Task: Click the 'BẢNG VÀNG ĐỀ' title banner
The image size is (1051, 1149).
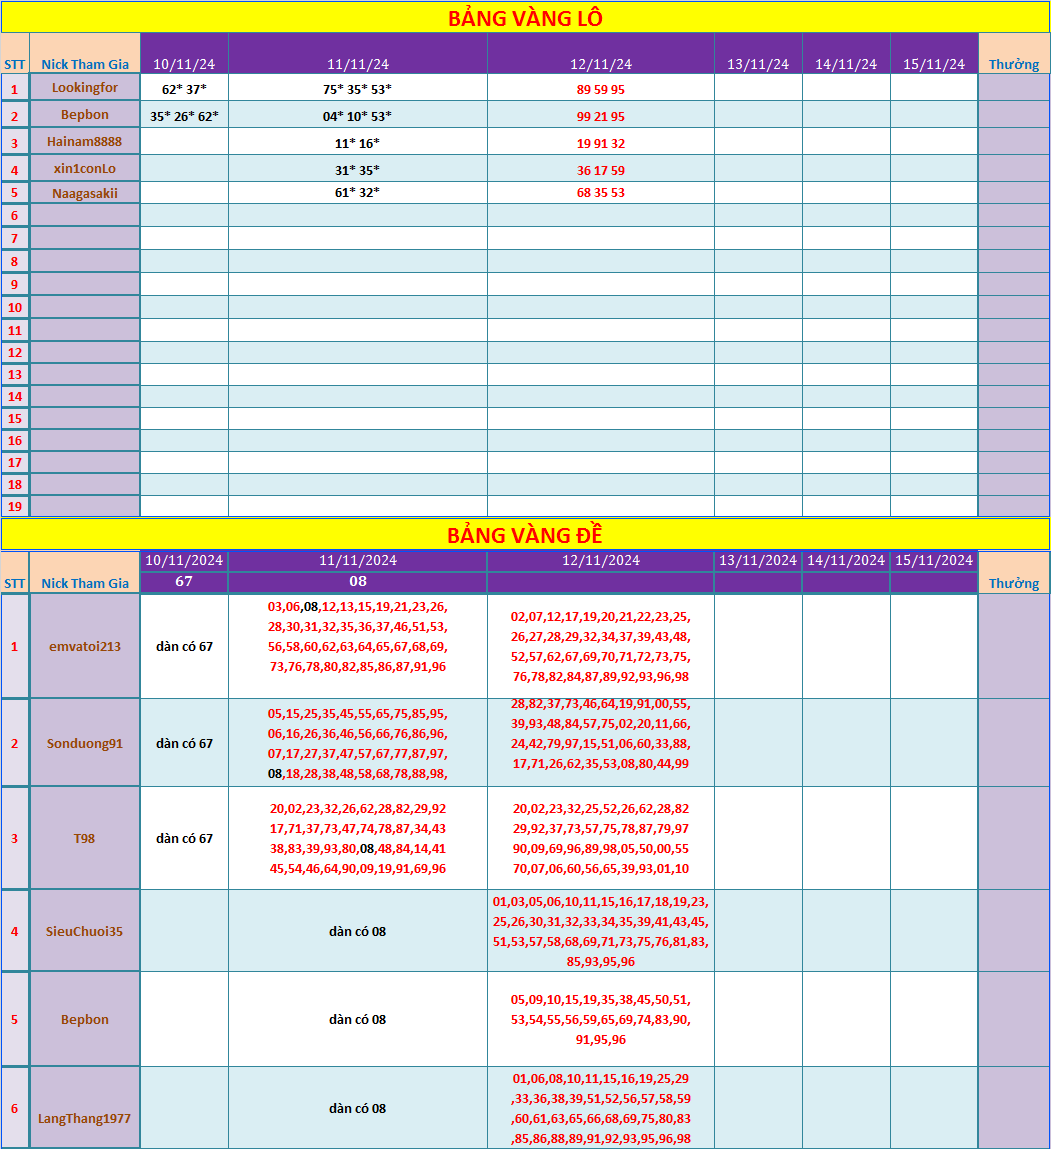Action: pos(526,535)
